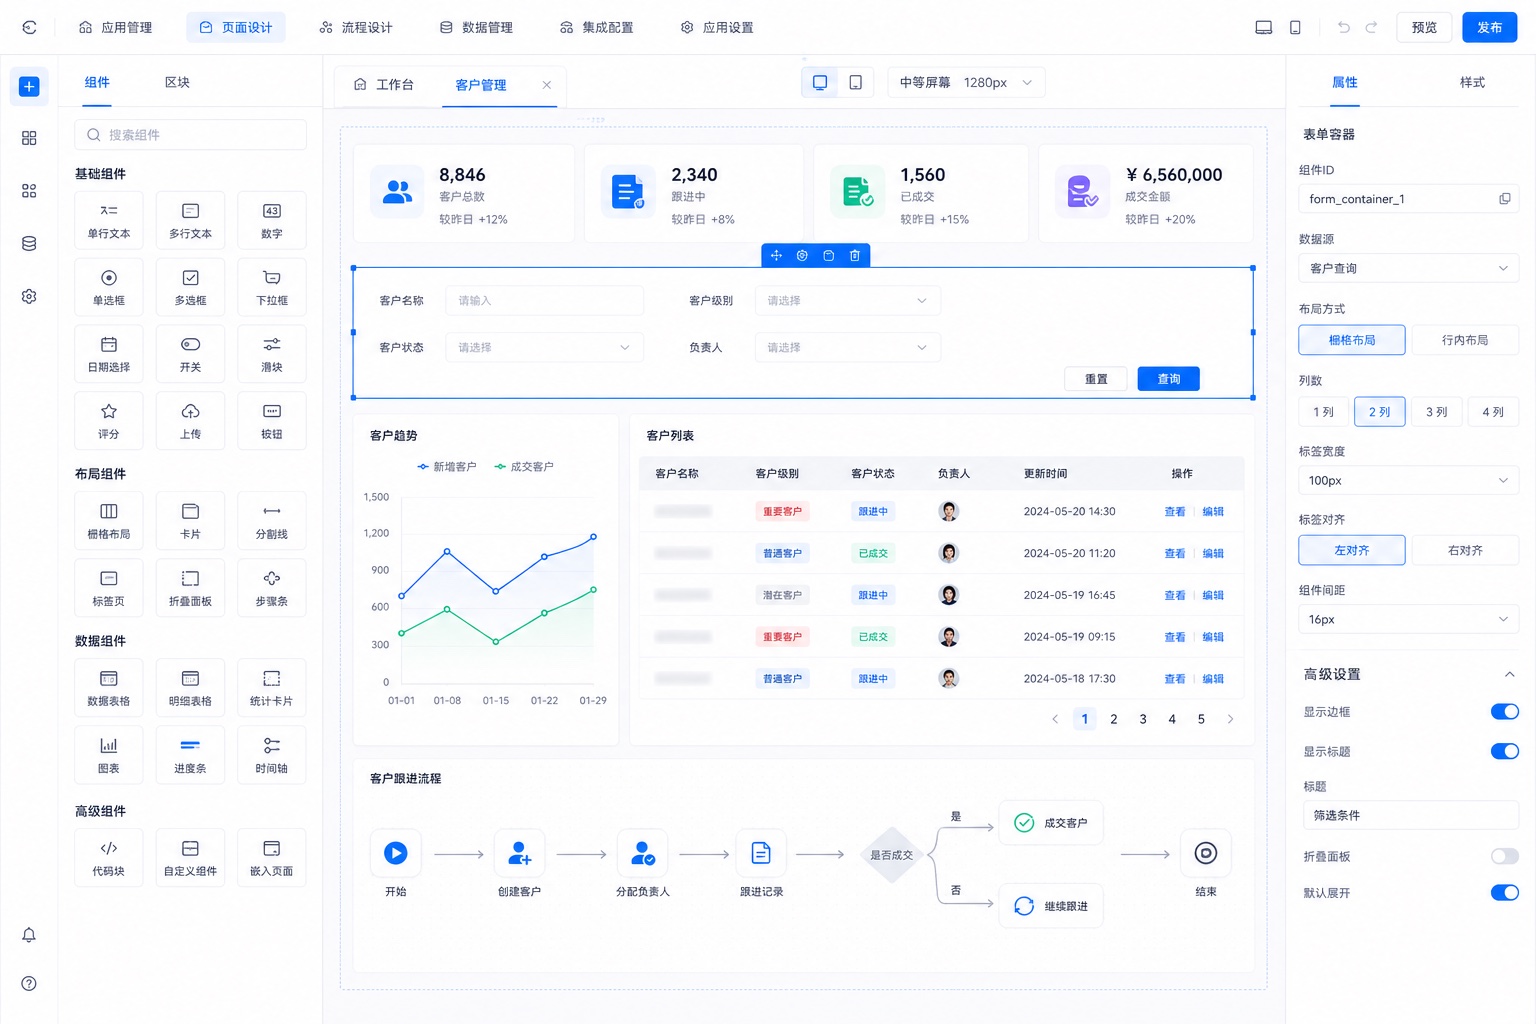
Task: Click the 搜索组件 search field
Action: pyautogui.click(x=190, y=135)
